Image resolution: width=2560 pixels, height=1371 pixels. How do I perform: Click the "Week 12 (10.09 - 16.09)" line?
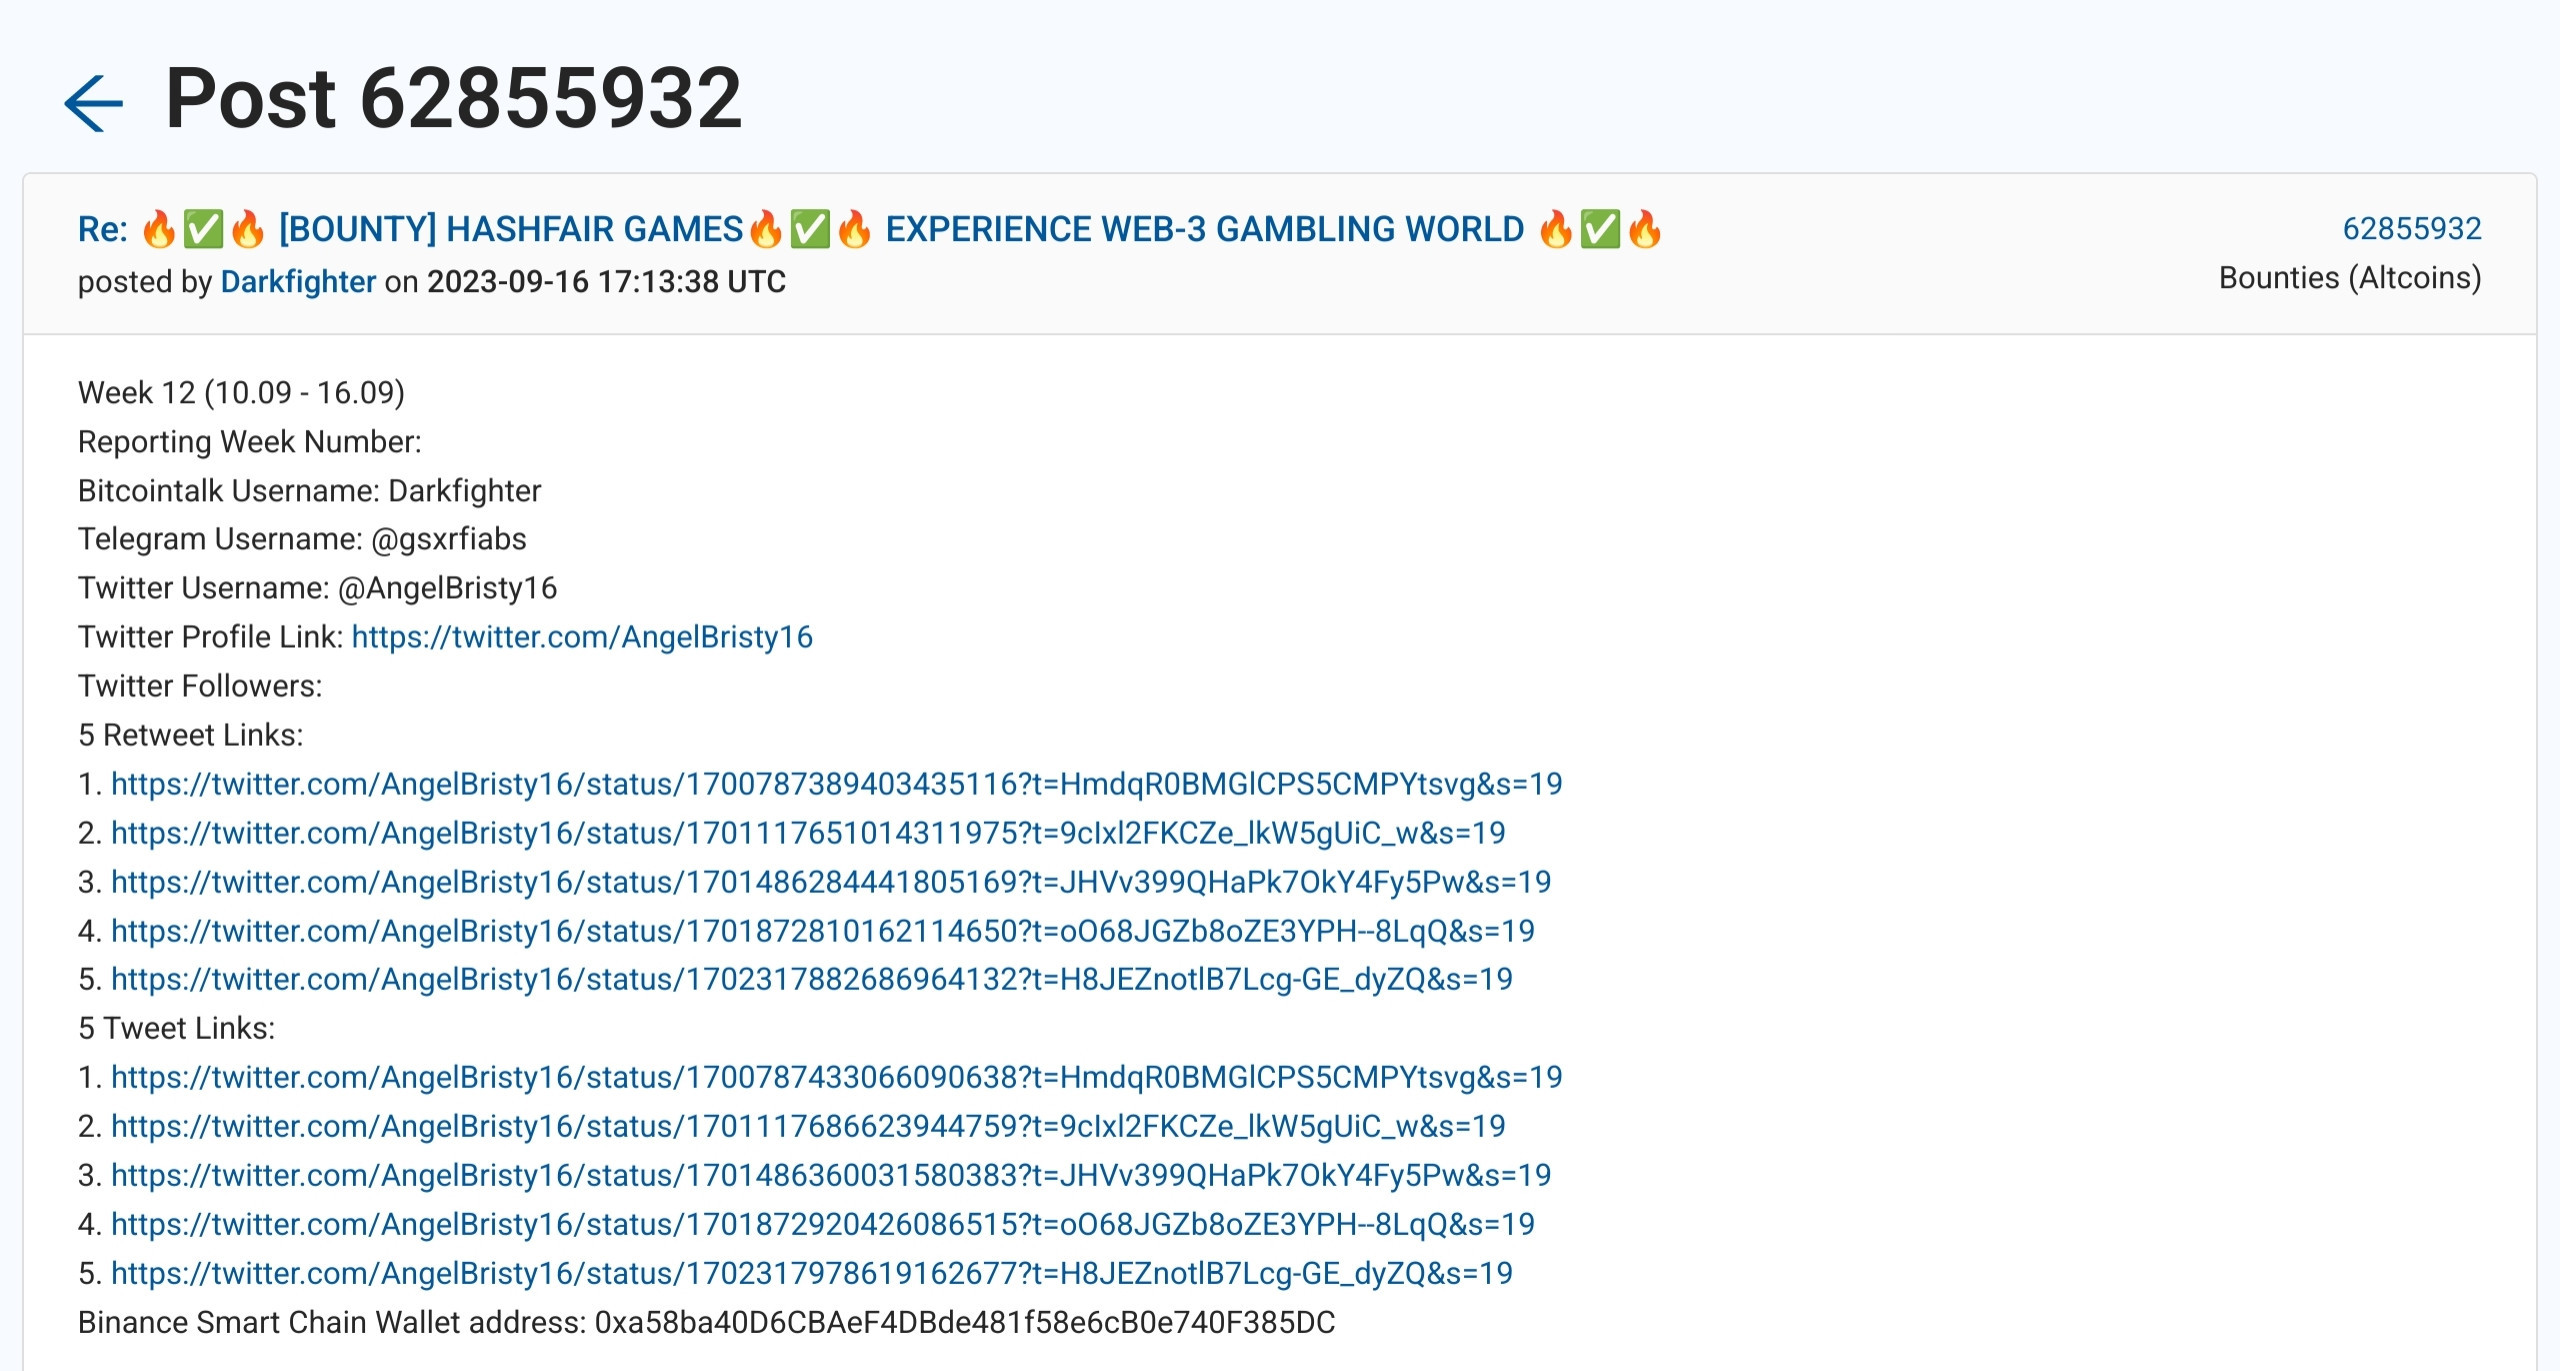coord(241,393)
